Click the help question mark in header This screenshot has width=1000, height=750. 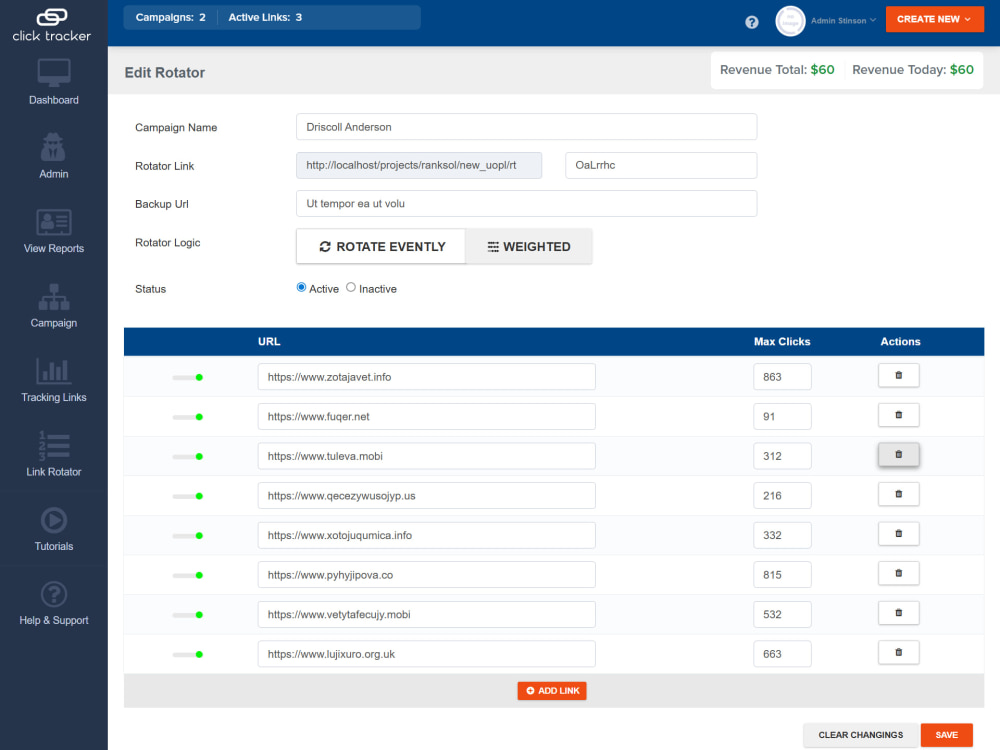pos(752,22)
